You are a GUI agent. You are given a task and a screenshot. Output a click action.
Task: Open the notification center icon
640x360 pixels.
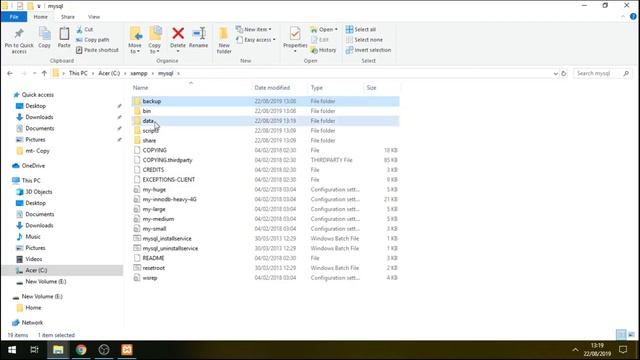[623, 350]
